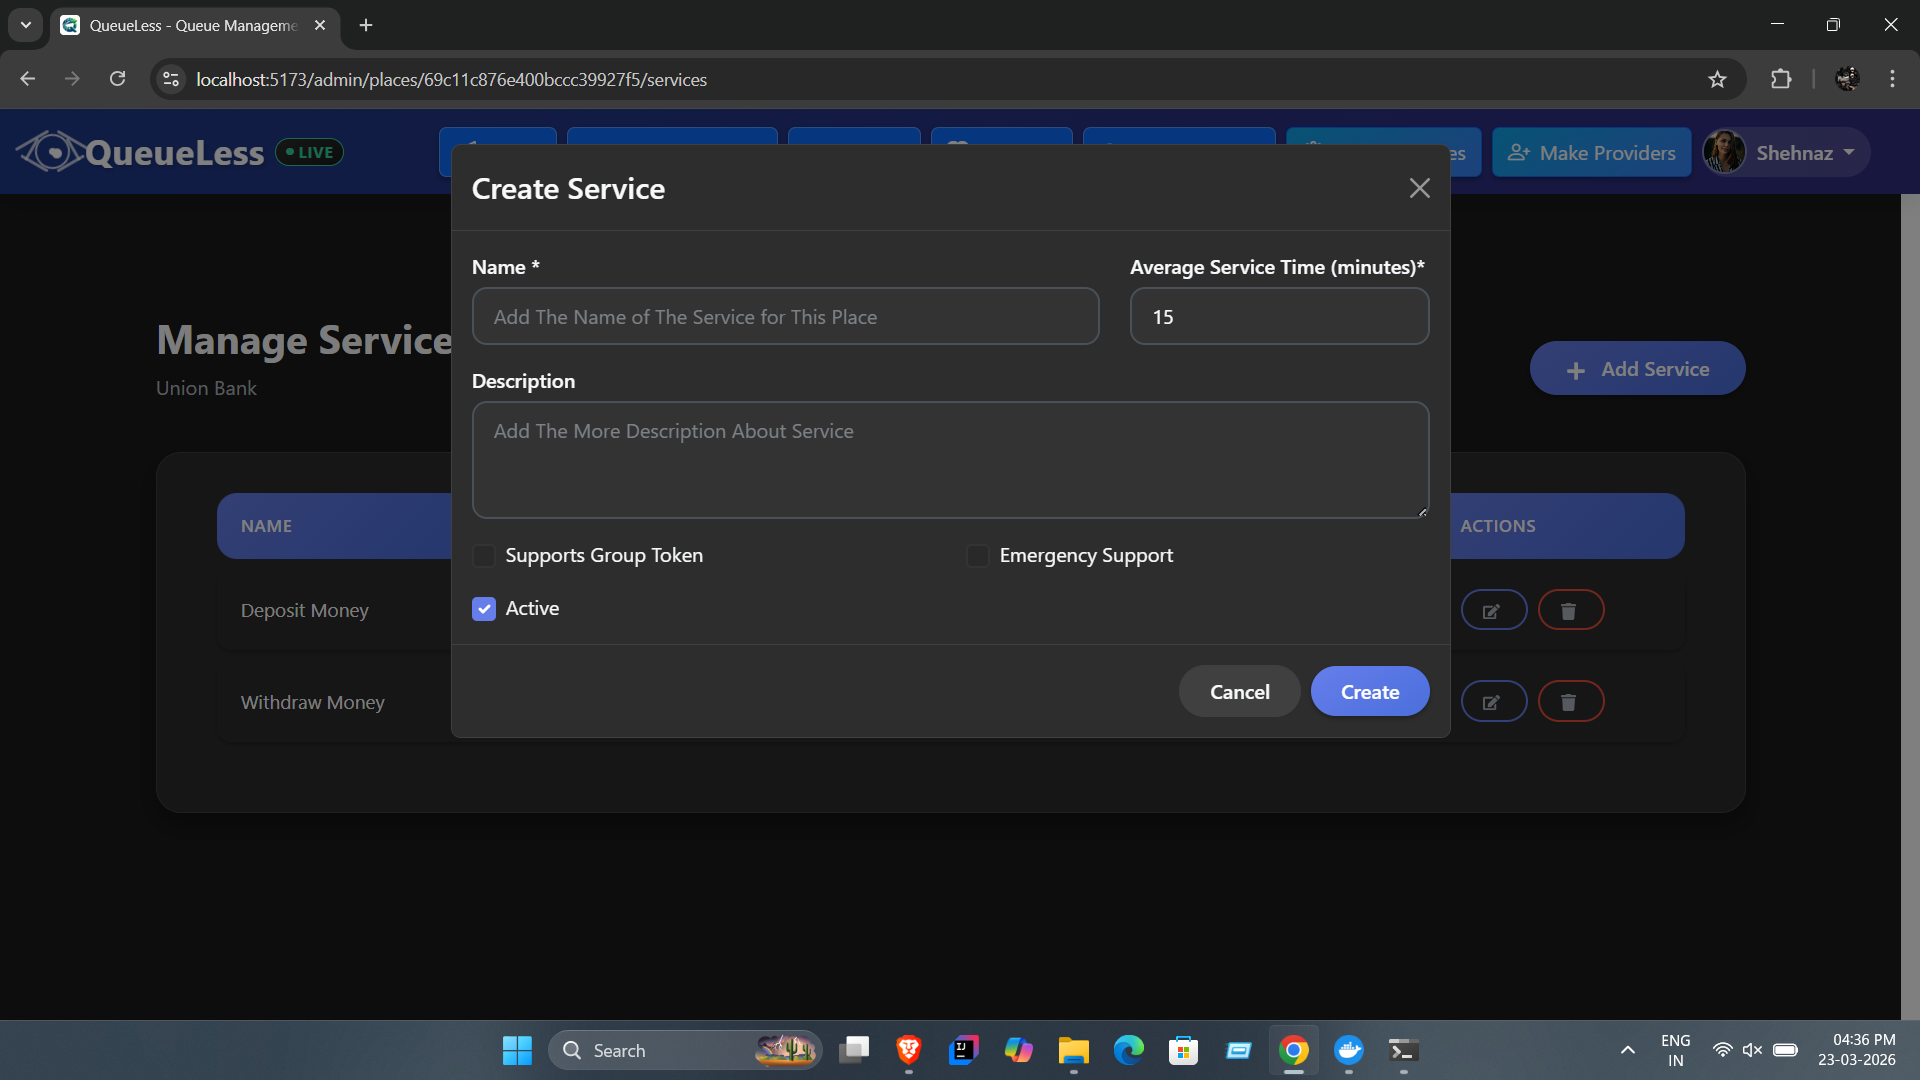Open the browser extensions menu
1920x1080 pixels.
(1780, 79)
